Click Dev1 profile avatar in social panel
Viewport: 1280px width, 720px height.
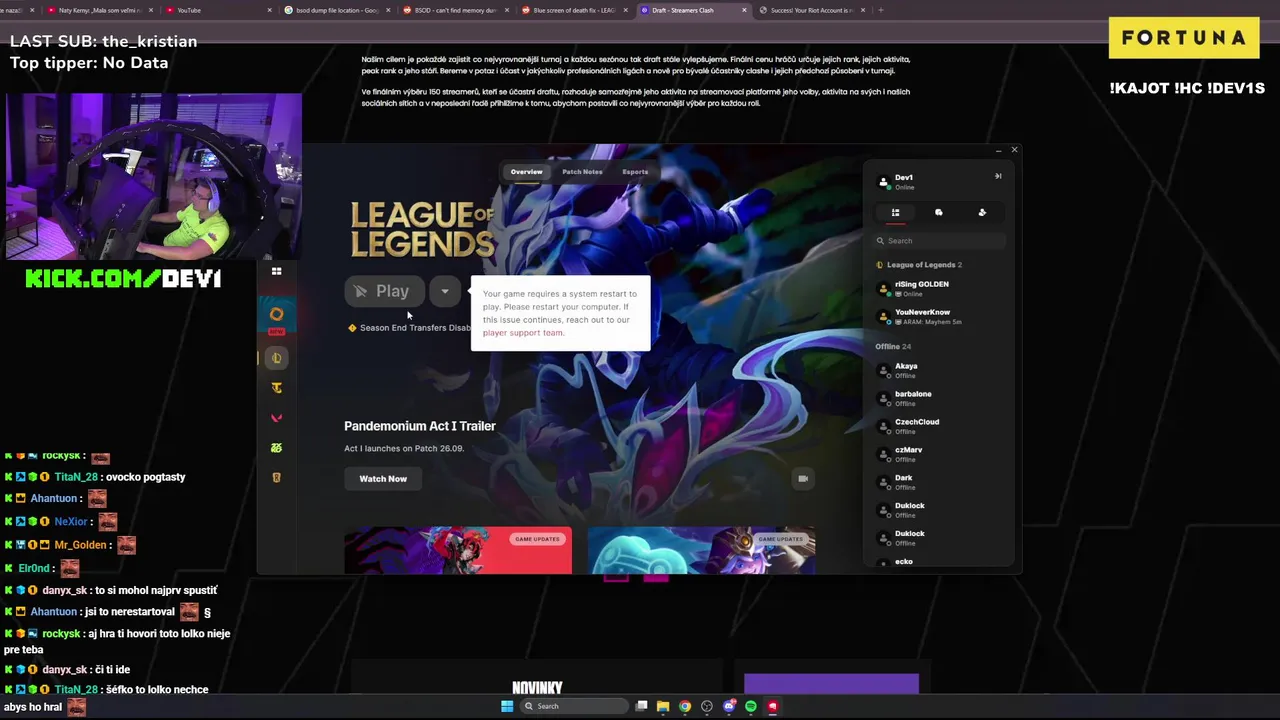click(x=883, y=182)
